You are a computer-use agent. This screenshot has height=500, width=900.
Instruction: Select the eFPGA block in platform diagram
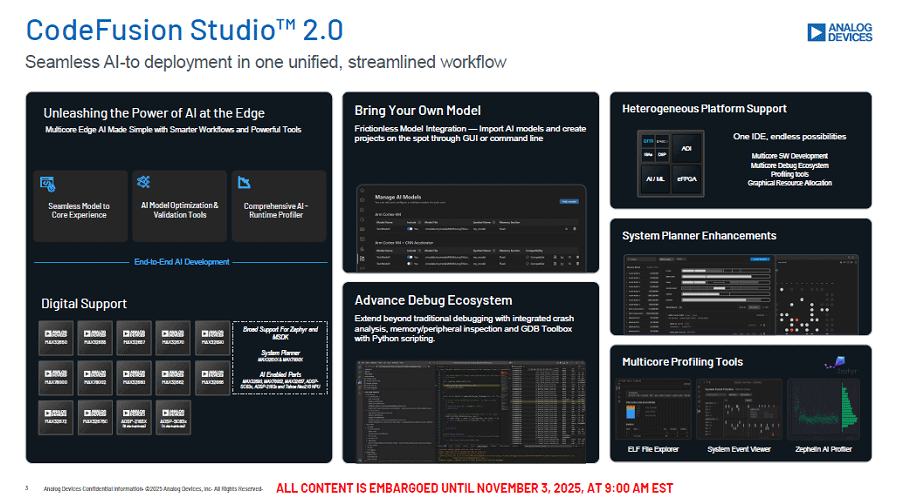point(686,178)
